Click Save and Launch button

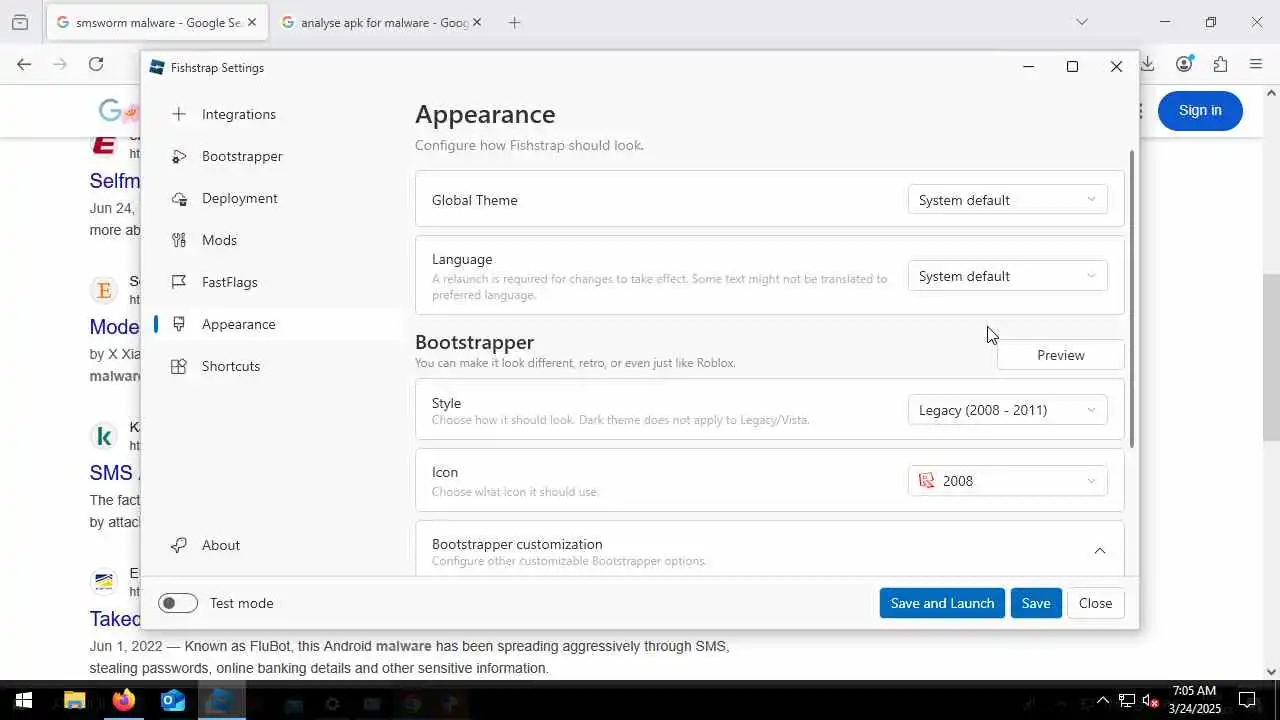pos(942,603)
